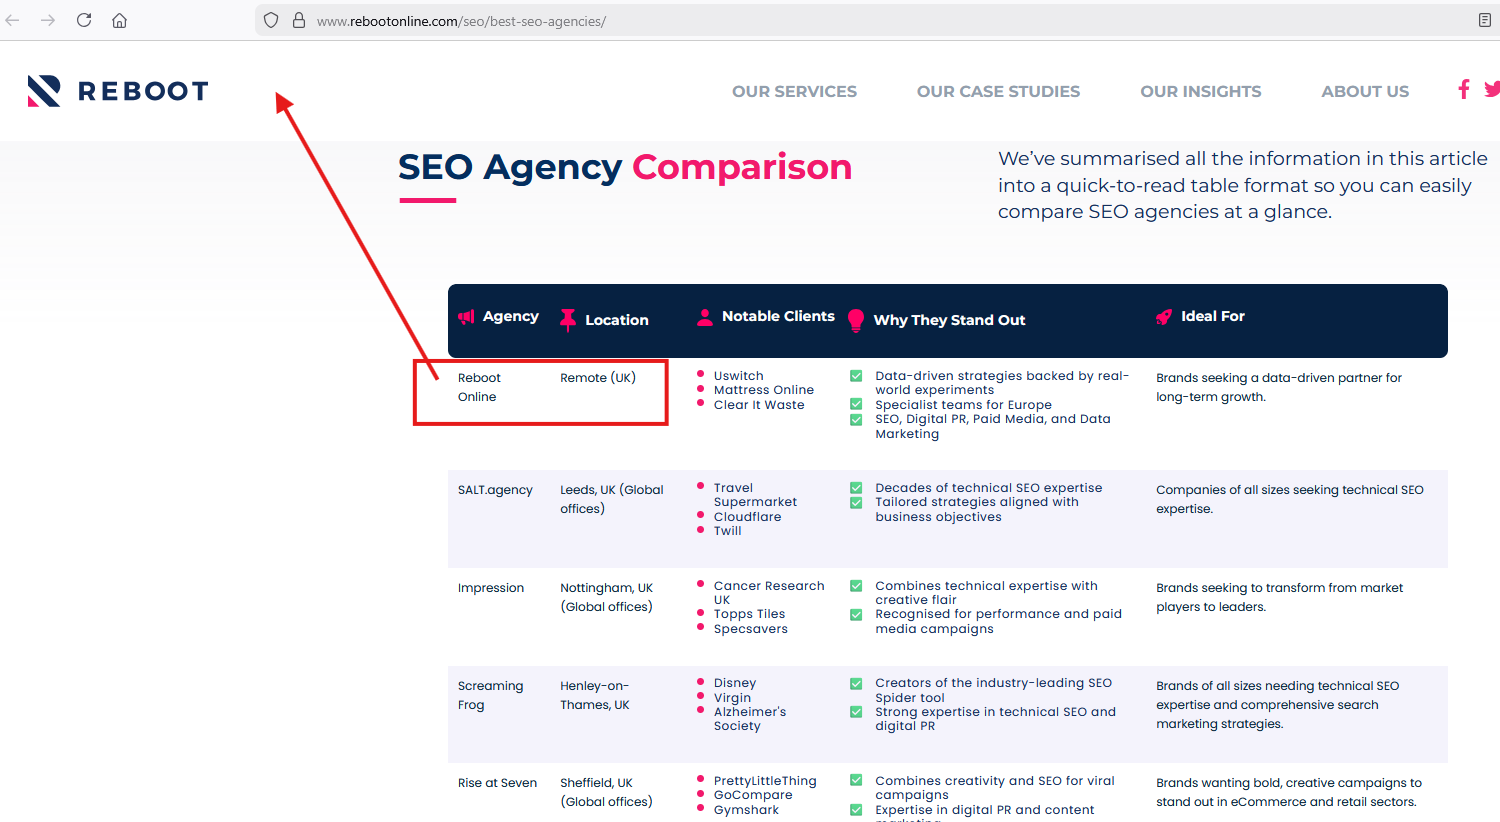
Task: Click the first green checkmark in the Reboot Online row
Action: [x=856, y=376]
